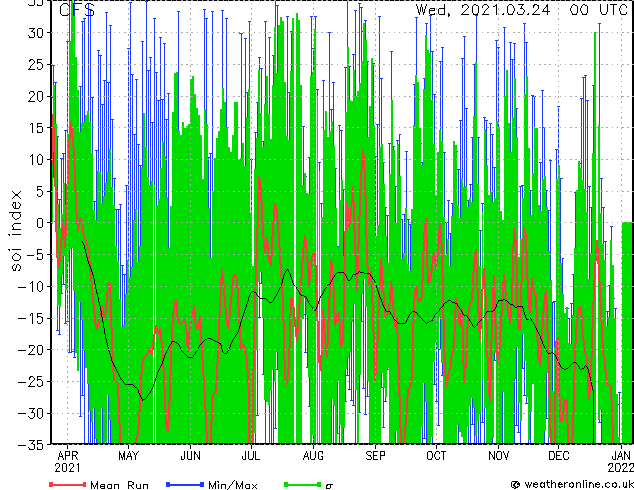The height and width of the screenshot is (490, 634).
Task: Click the 'soi index' y-axis label
Action: tap(16, 231)
